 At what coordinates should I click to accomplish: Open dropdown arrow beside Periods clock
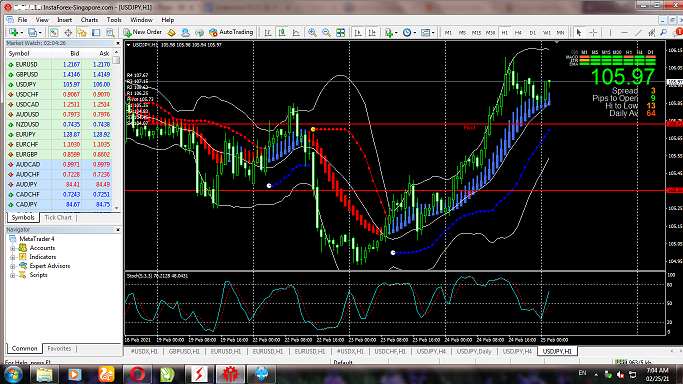point(415,33)
